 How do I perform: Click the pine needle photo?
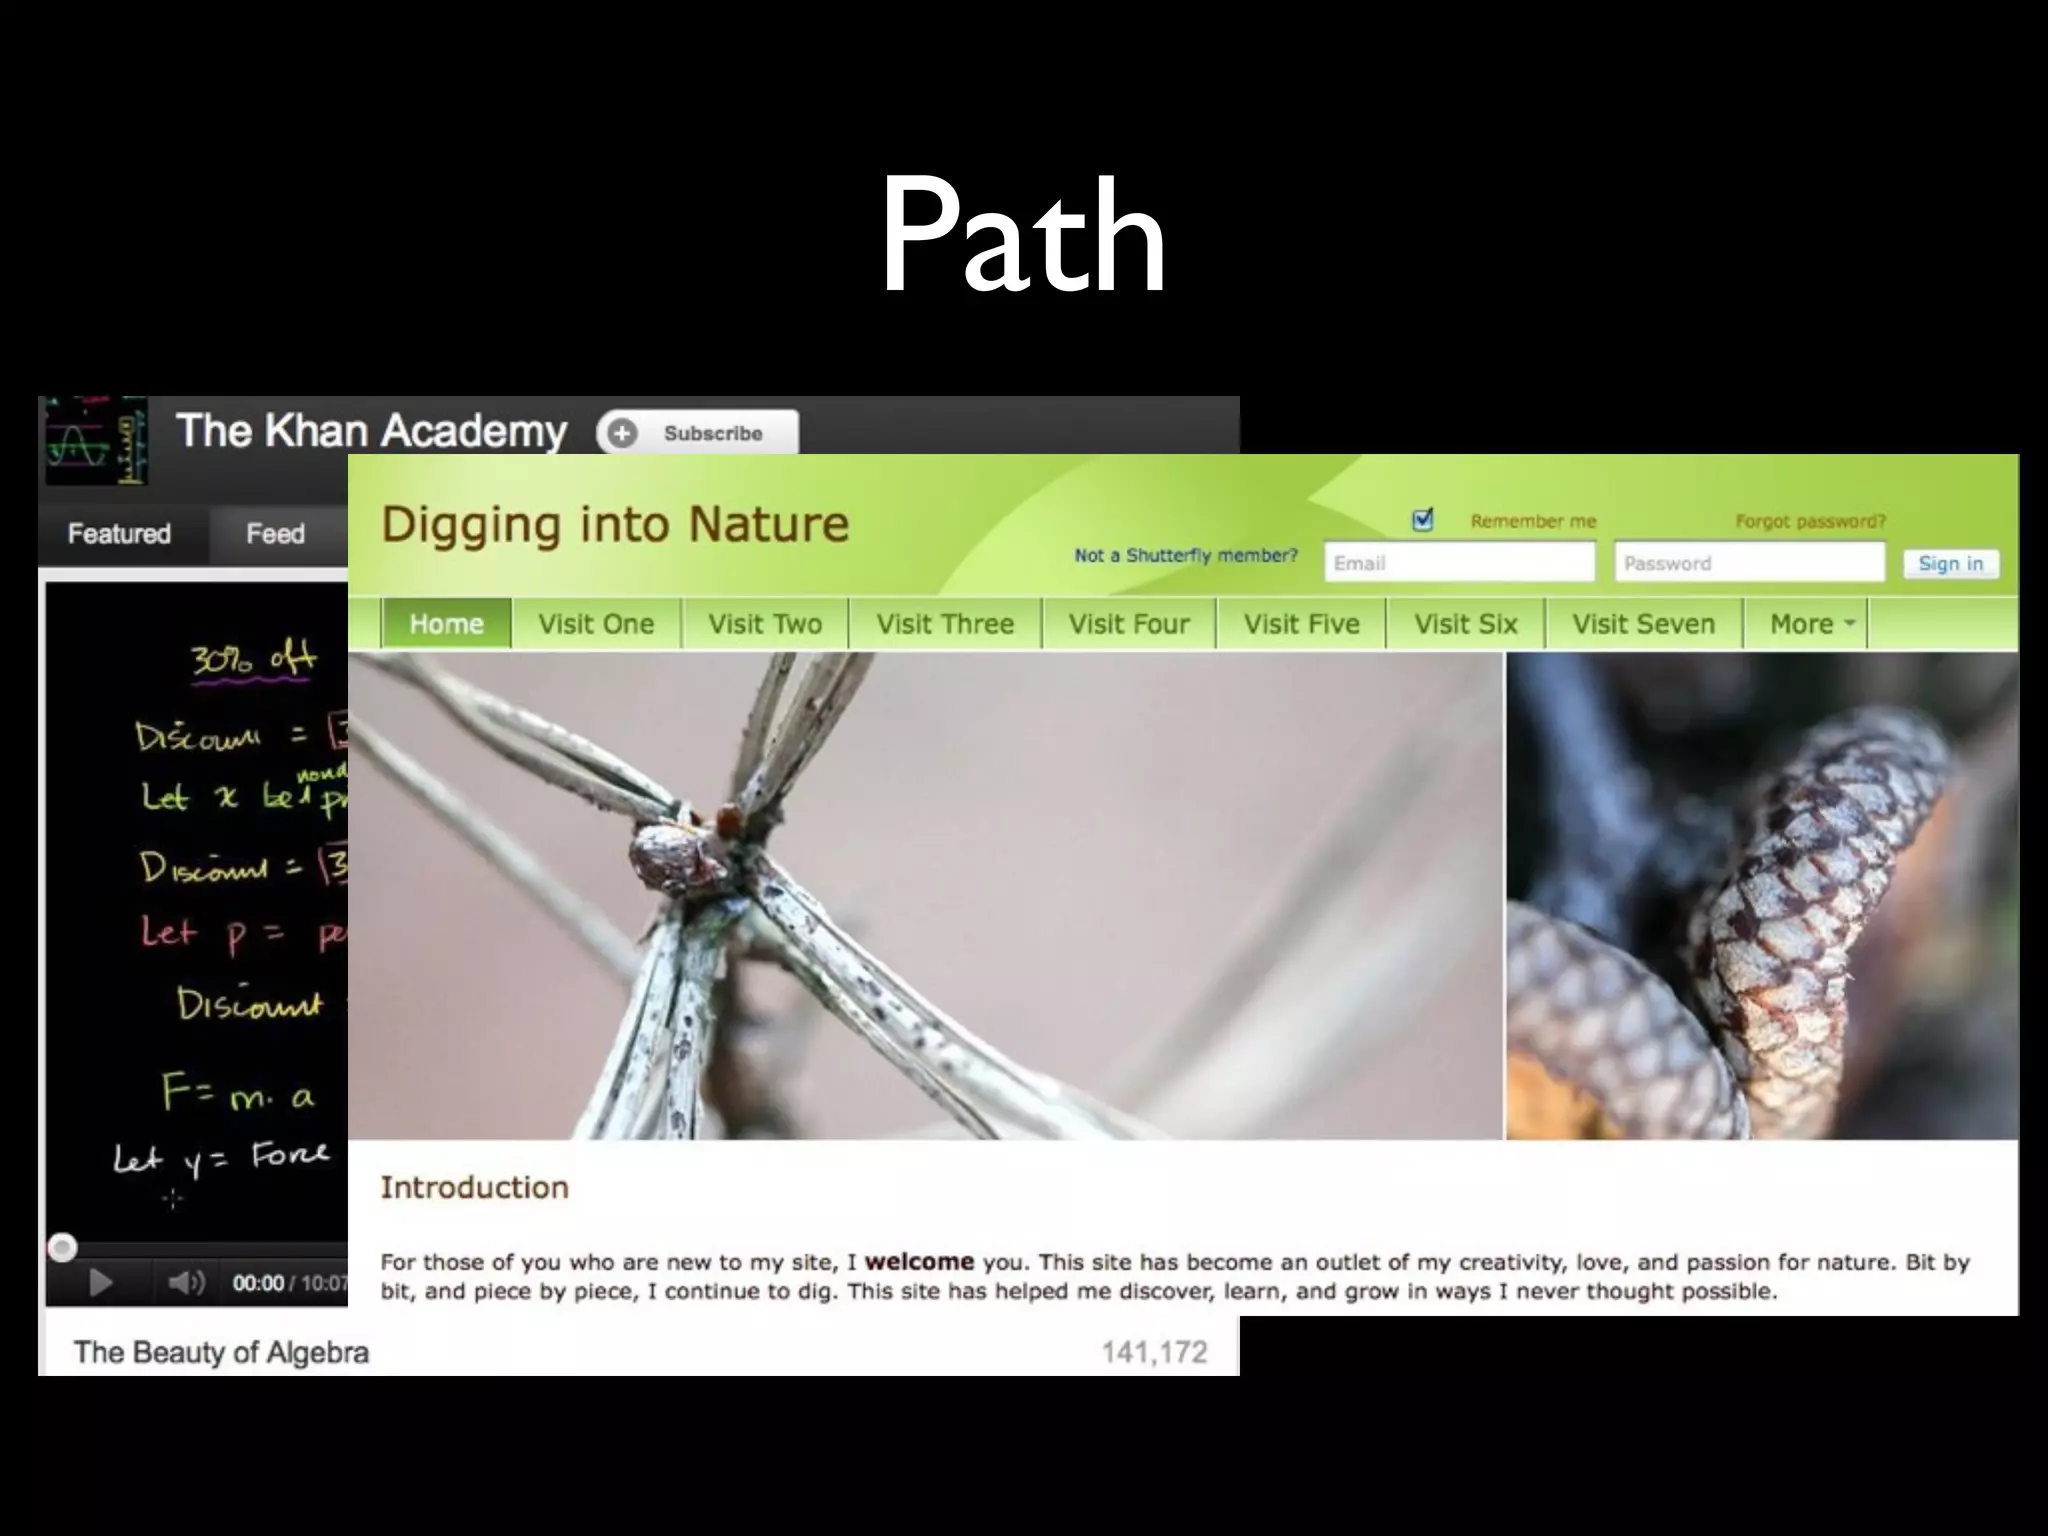[925, 896]
